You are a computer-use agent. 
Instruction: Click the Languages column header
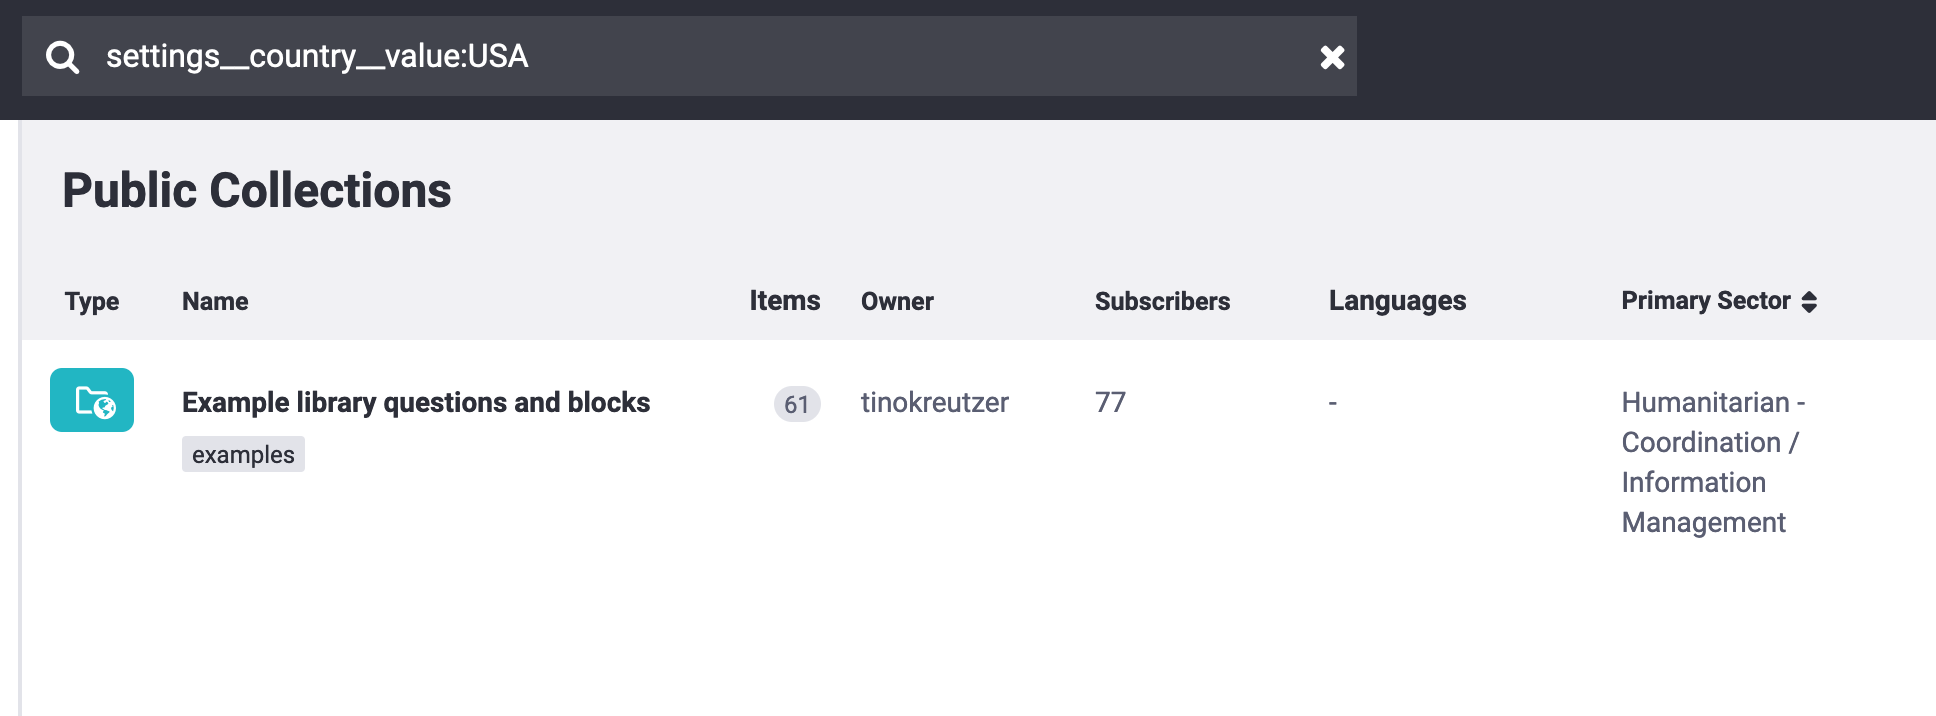[1397, 301]
